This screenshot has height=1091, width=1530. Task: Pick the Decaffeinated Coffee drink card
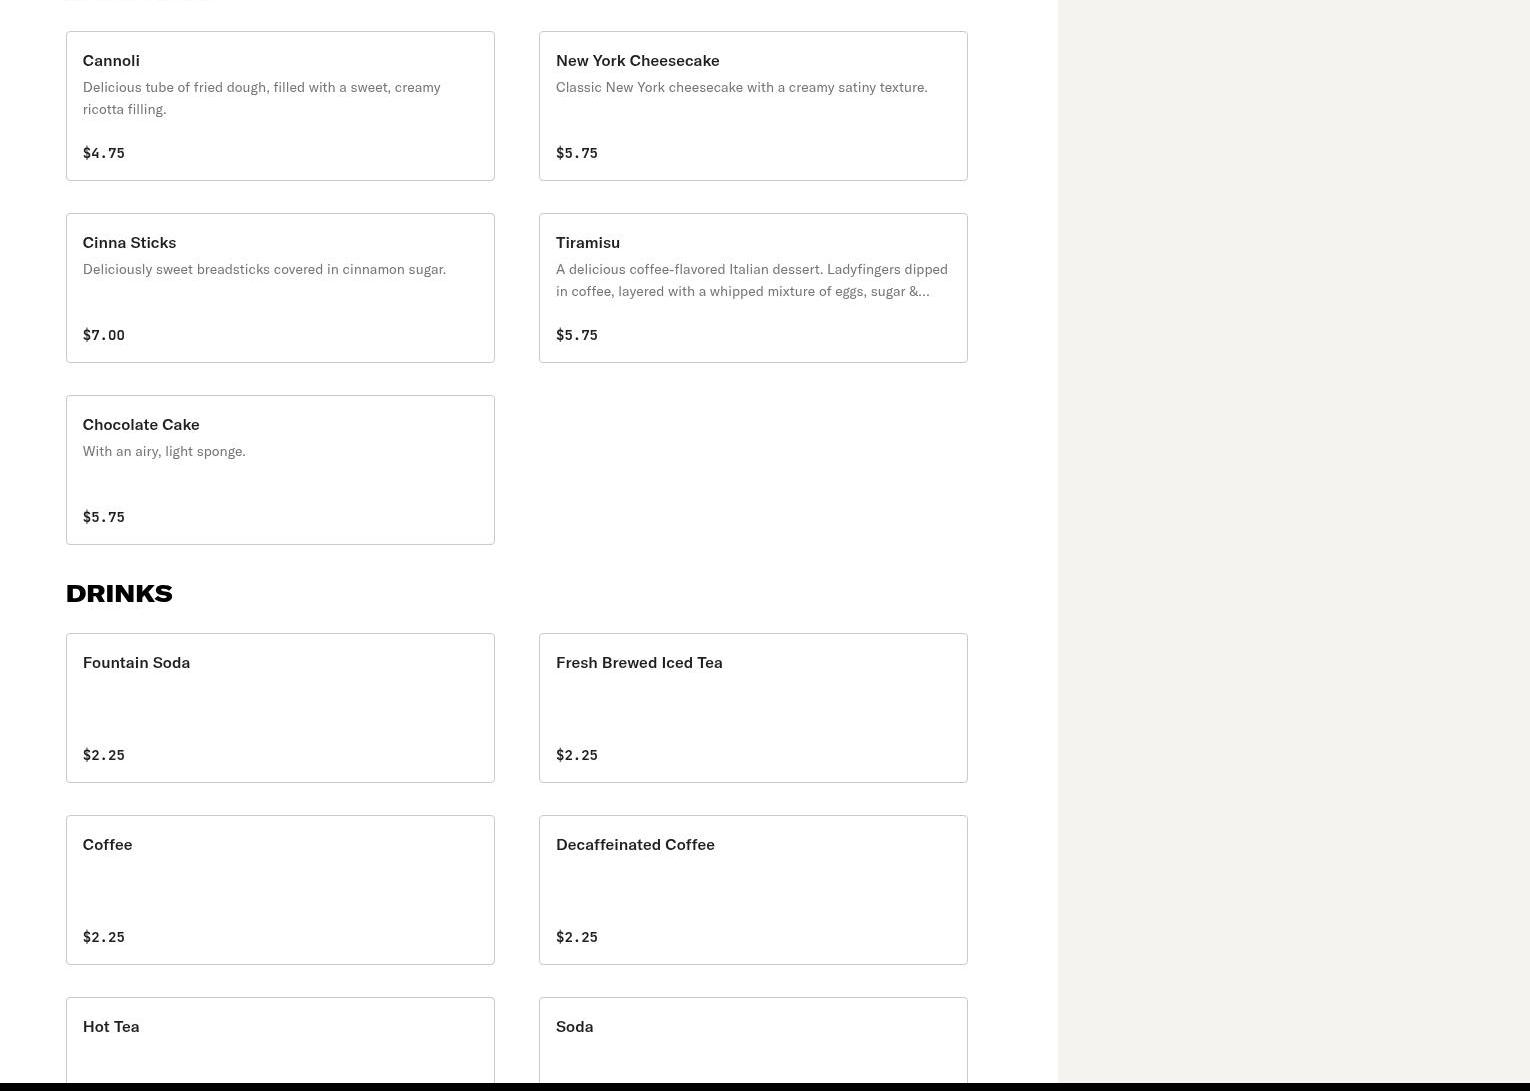[x=753, y=890]
